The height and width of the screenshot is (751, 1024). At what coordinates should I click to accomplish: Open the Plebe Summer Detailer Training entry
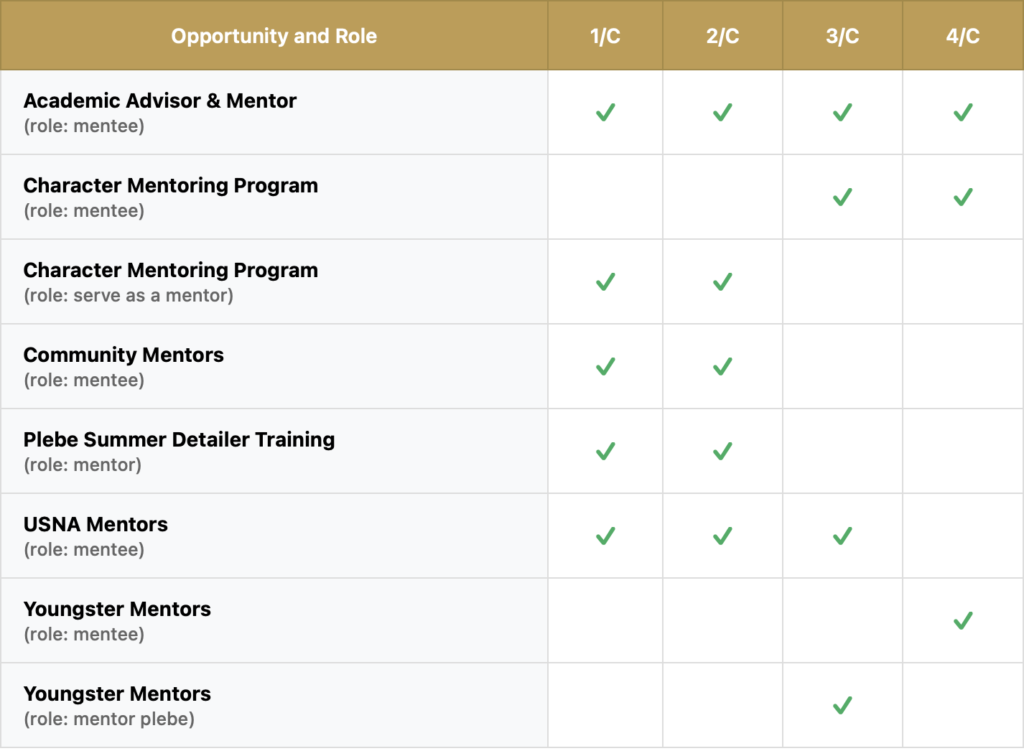click(x=179, y=440)
